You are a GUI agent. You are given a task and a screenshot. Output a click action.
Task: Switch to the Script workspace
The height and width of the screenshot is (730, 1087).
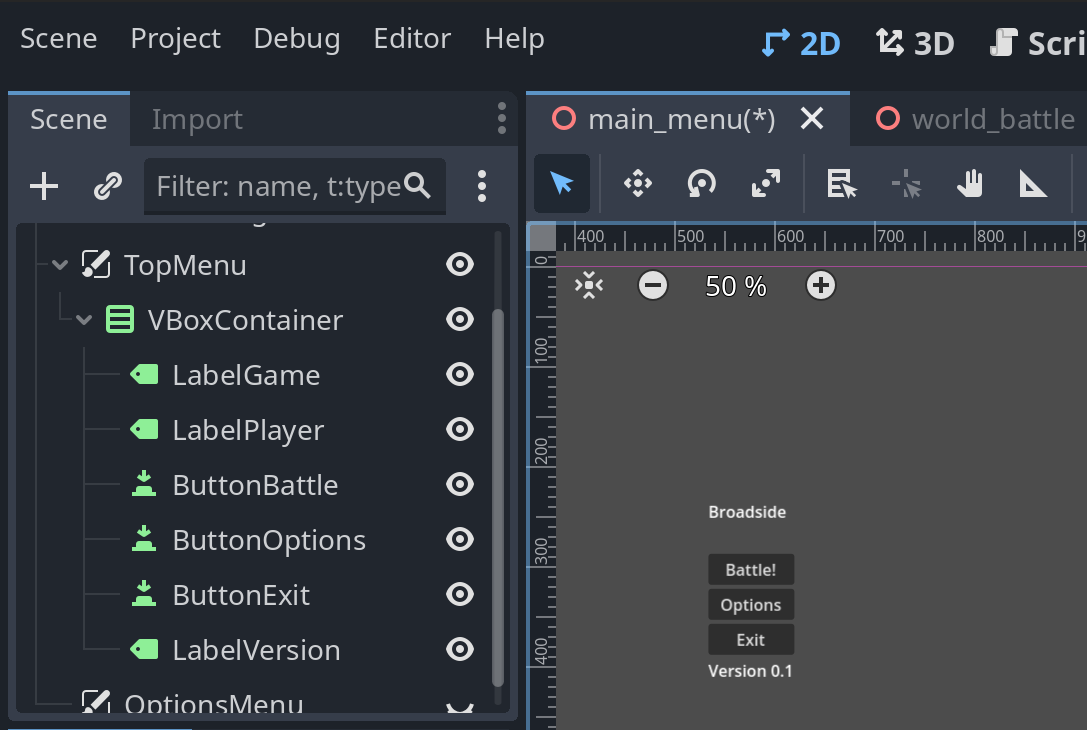pos(1036,44)
